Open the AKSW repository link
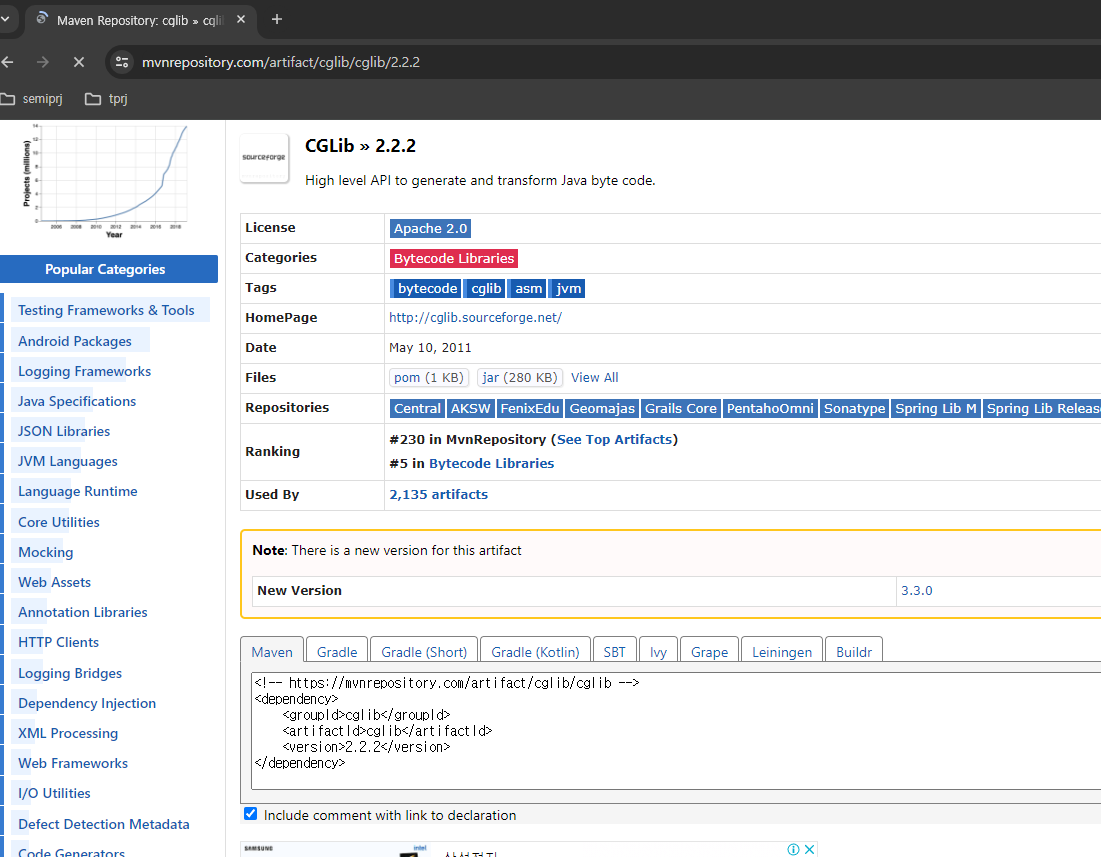Image resolution: width=1101 pixels, height=857 pixels. coord(470,408)
